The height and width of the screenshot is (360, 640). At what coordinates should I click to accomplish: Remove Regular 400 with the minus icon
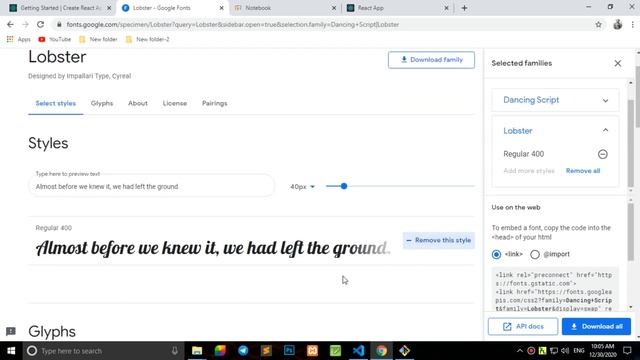point(602,154)
